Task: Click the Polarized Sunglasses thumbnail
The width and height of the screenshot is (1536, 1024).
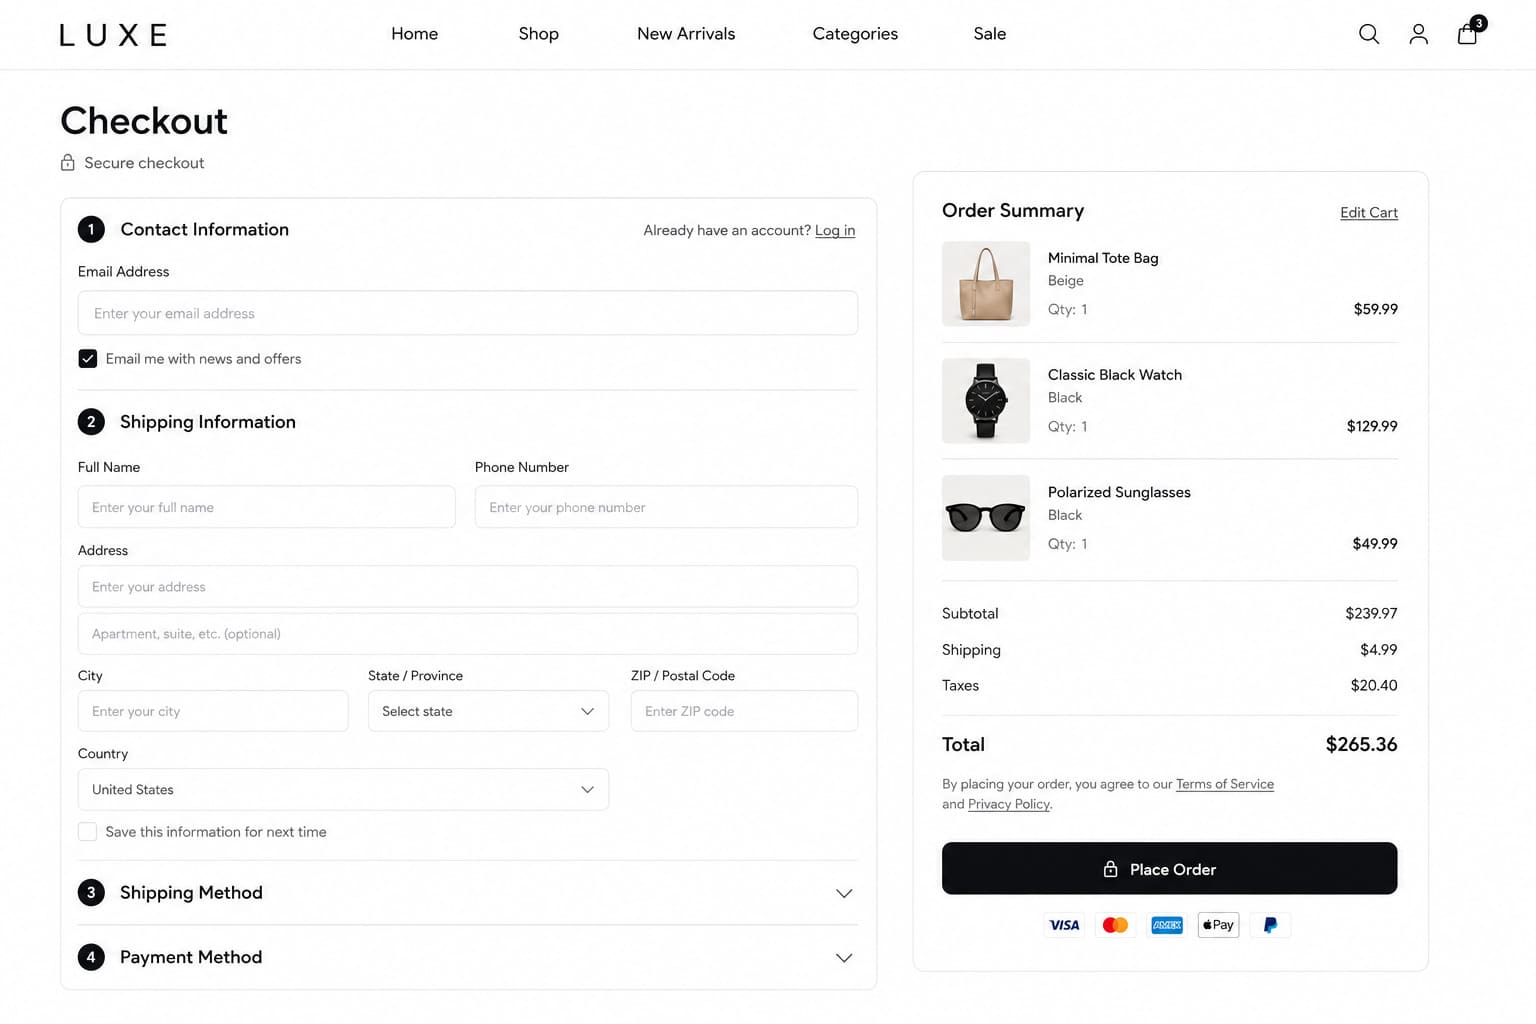Action: click(x=986, y=518)
